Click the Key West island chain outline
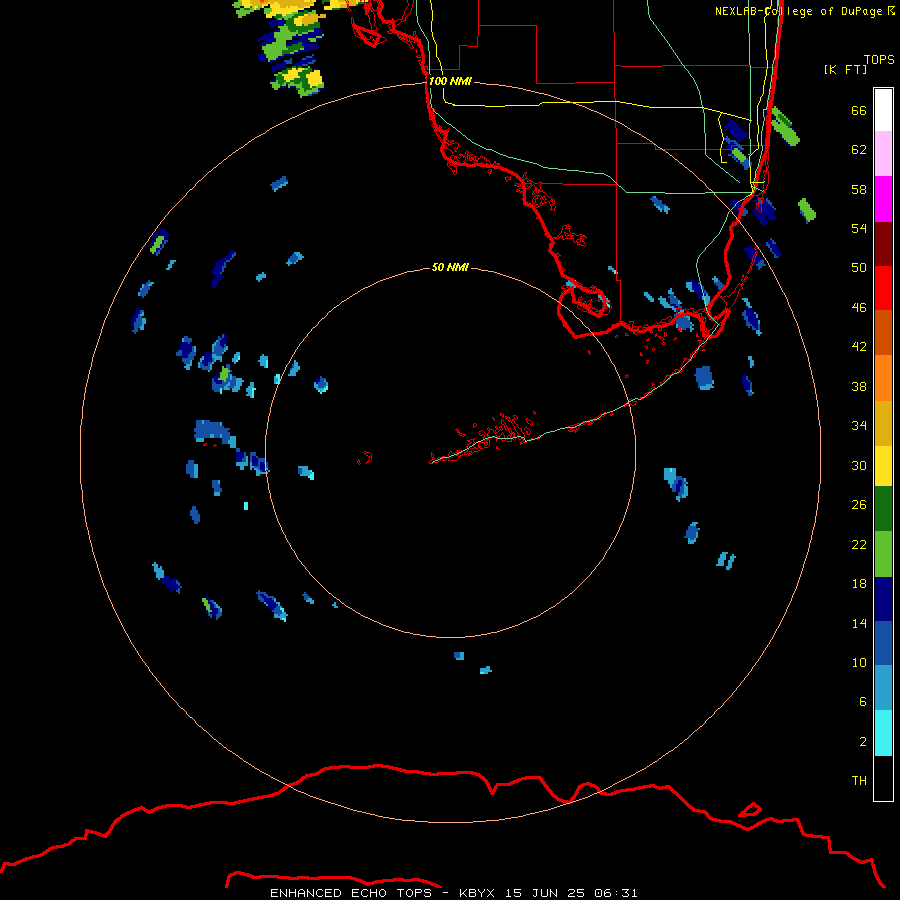The height and width of the screenshot is (900, 900). [x=482, y=436]
